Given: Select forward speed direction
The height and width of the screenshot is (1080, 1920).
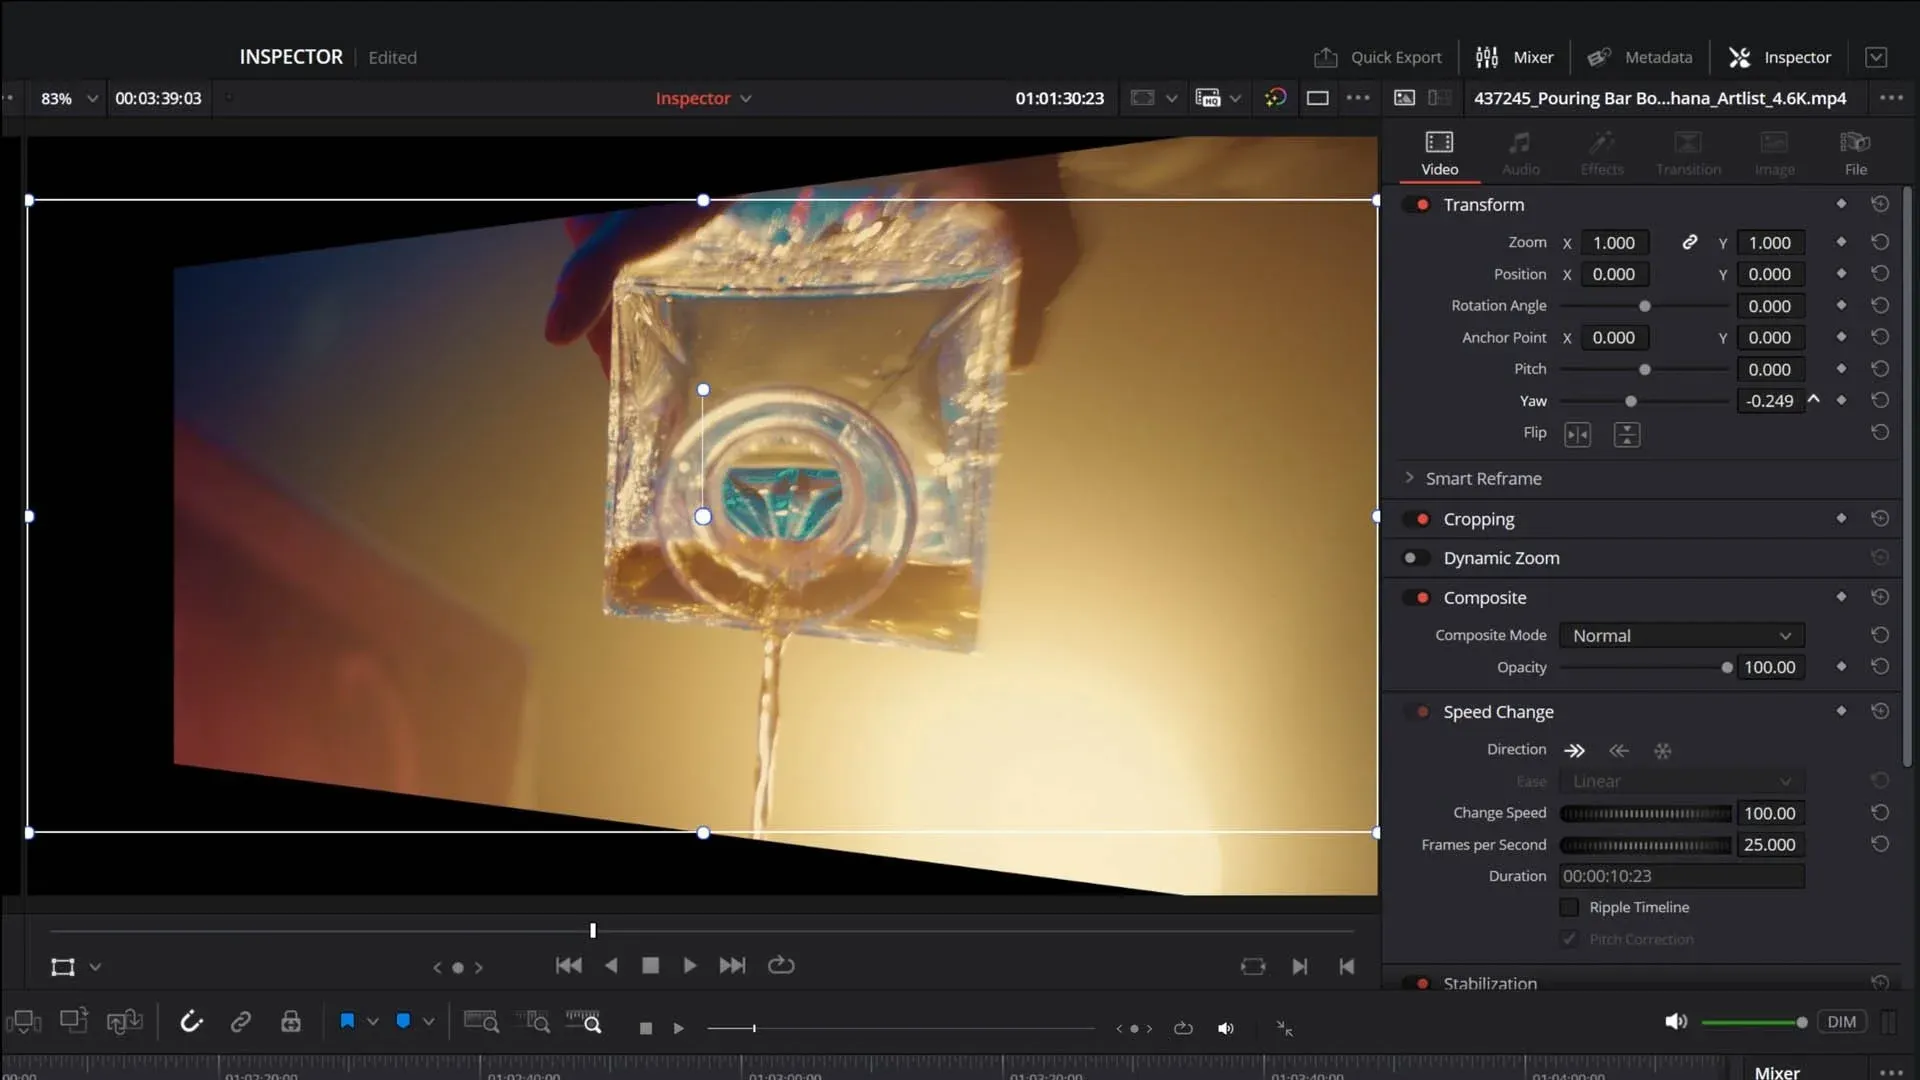Looking at the screenshot, I should click(1575, 750).
